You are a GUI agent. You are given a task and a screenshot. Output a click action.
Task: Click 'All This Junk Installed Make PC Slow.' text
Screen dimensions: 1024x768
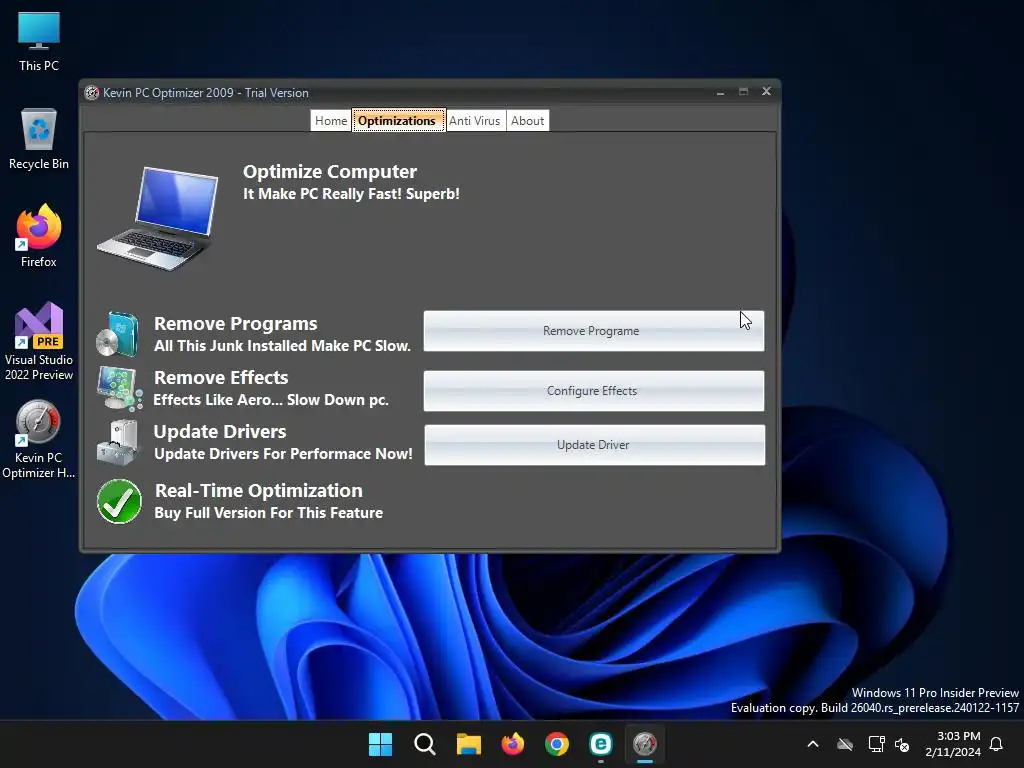pyautogui.click(x=282, y=345)
